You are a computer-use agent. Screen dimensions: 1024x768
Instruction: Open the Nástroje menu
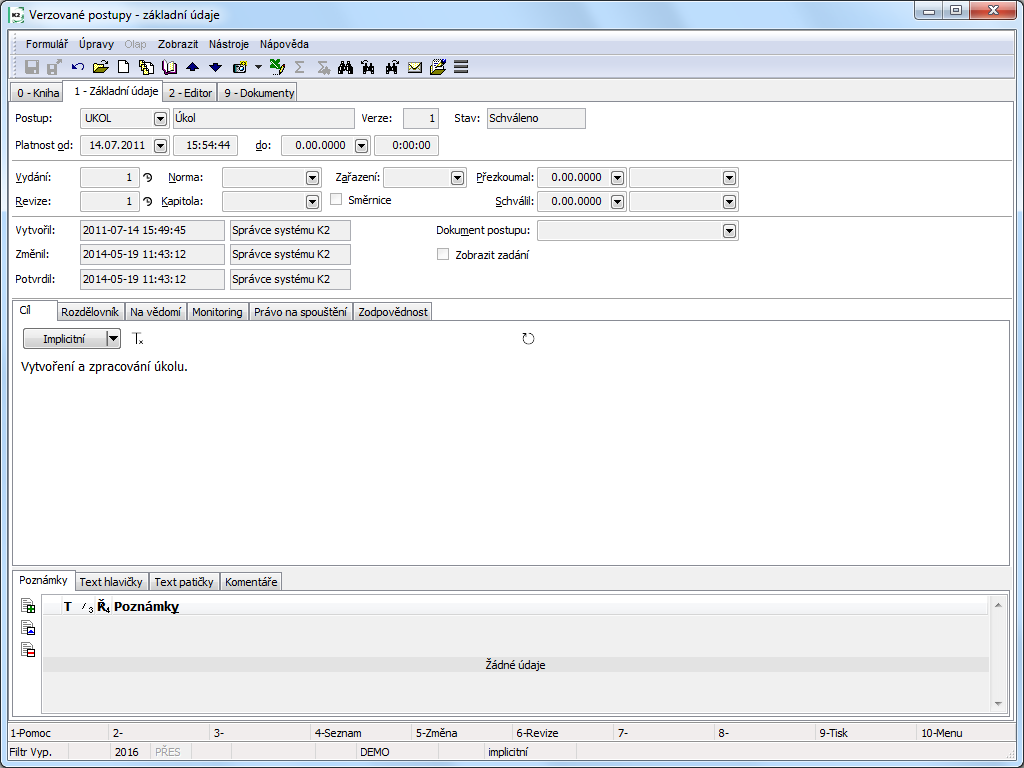pyautogui.click(x=229, y=44)
